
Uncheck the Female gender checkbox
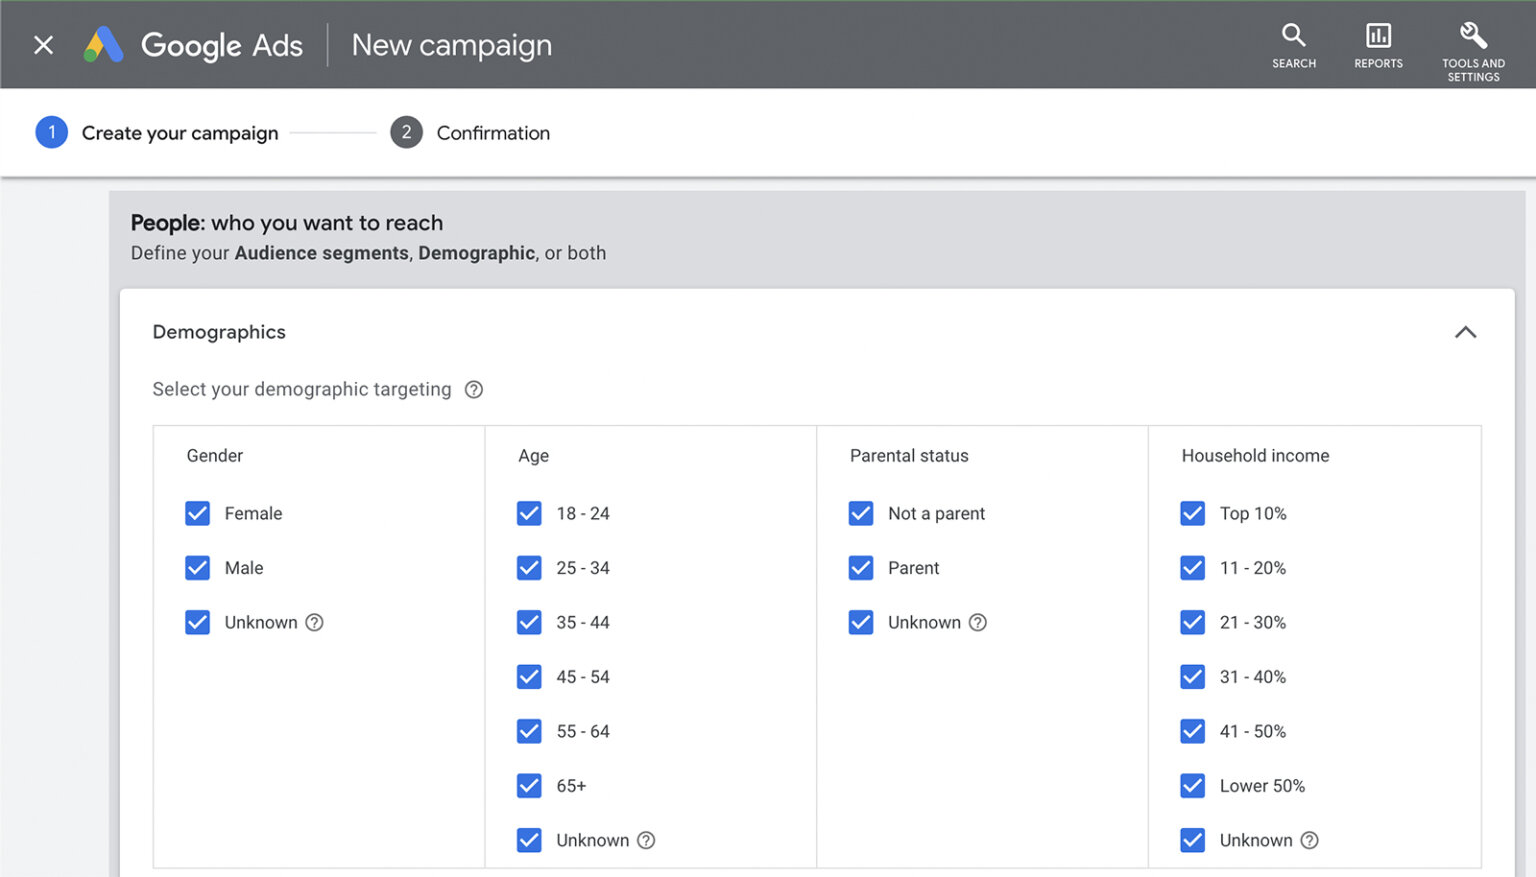pyautogui.click(x=197, y=513)
